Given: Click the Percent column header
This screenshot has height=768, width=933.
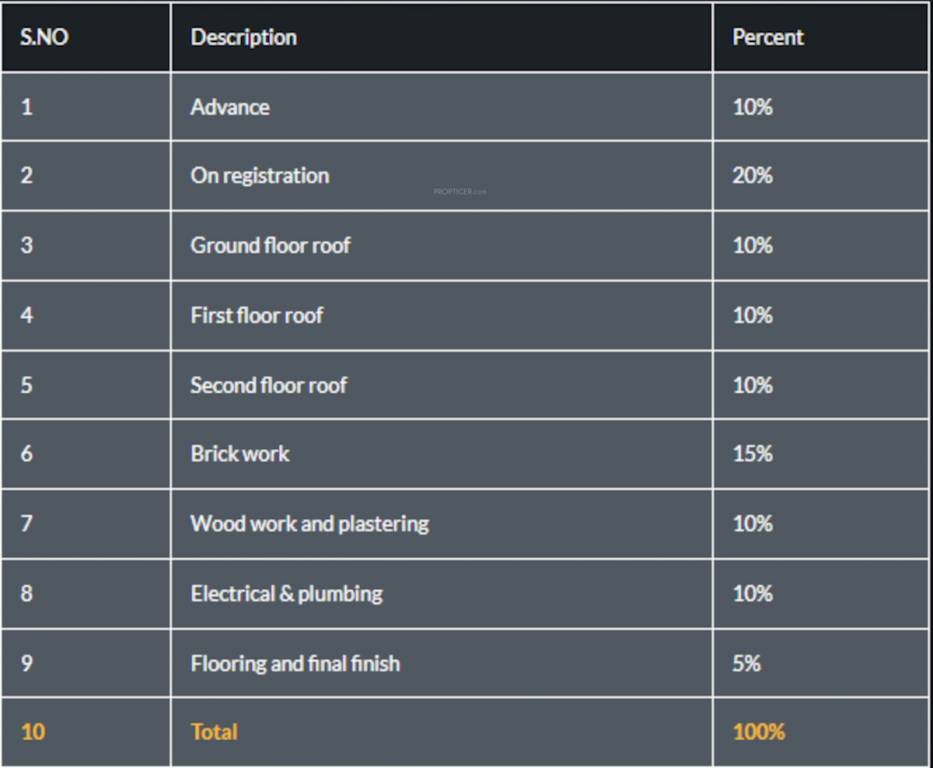Looking at the screenshot, I should 768,38.
